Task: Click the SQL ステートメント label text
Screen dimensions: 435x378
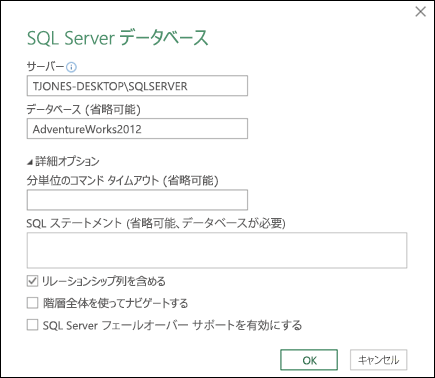Action: coord(156,223)
